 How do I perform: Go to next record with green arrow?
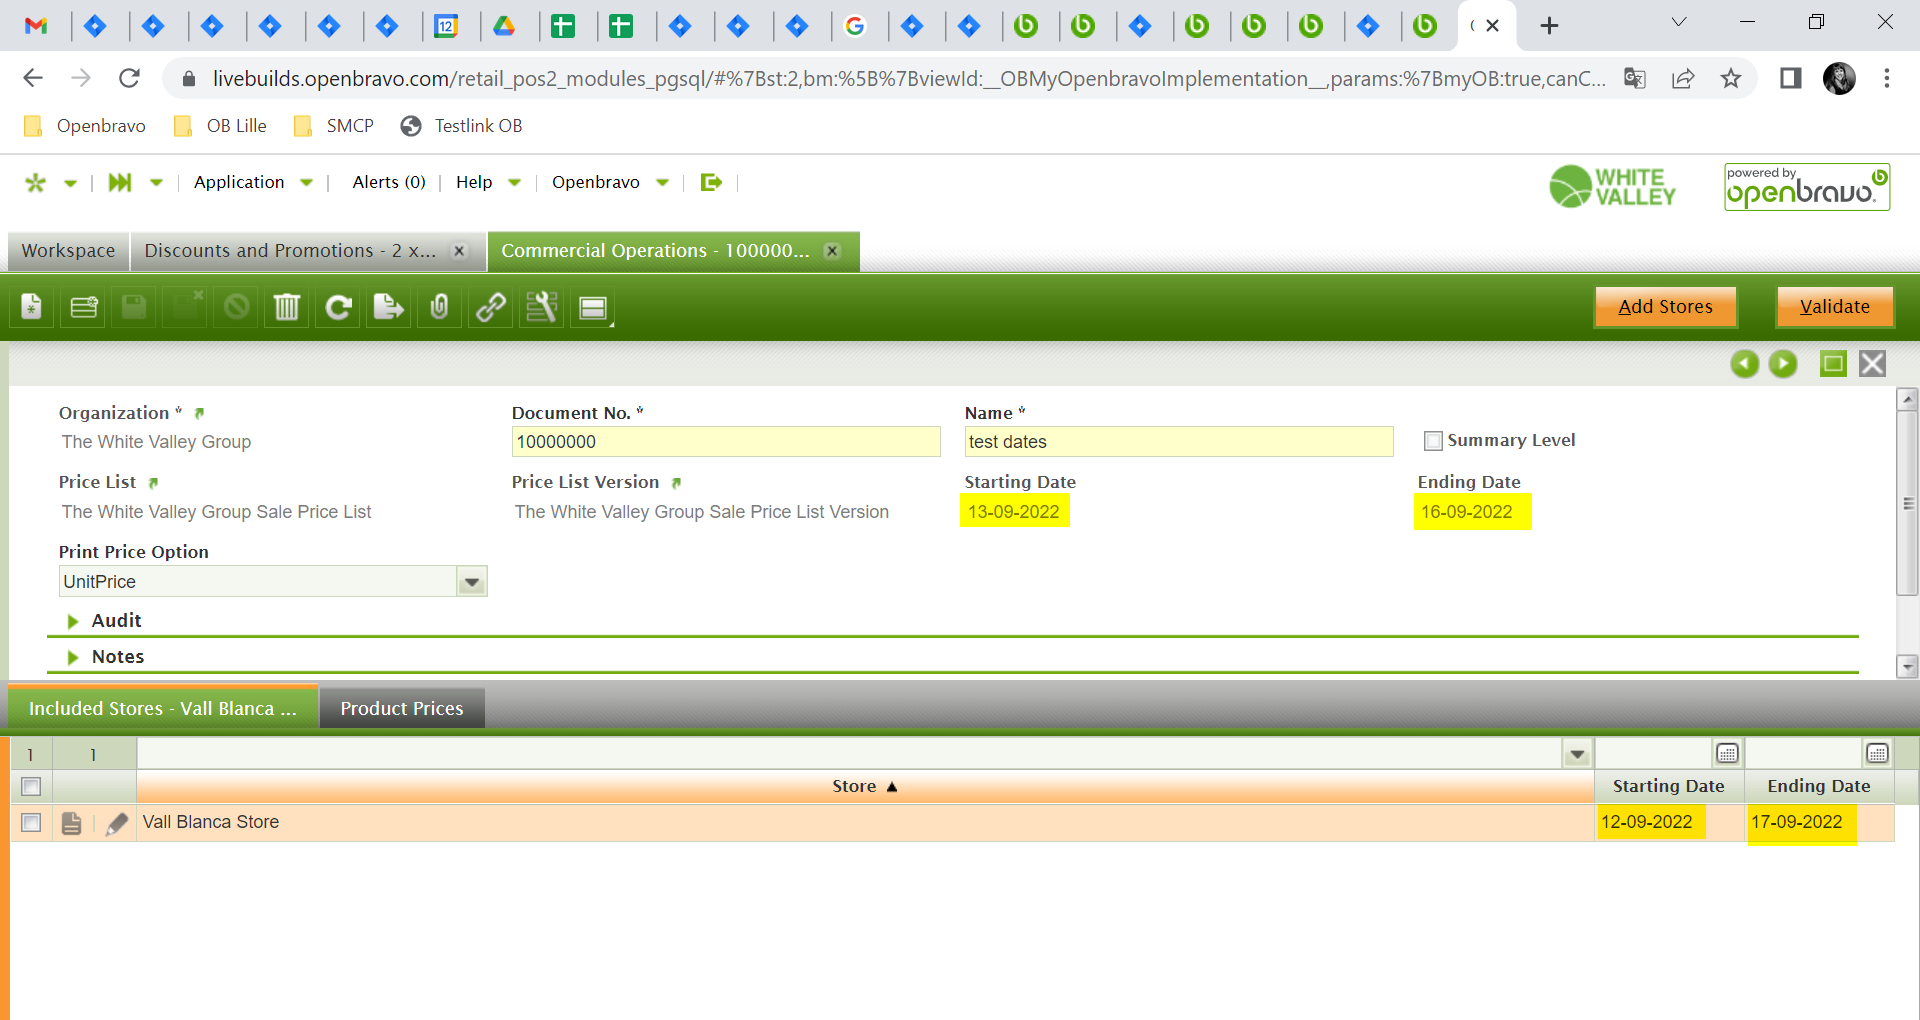coord(1783,364)
